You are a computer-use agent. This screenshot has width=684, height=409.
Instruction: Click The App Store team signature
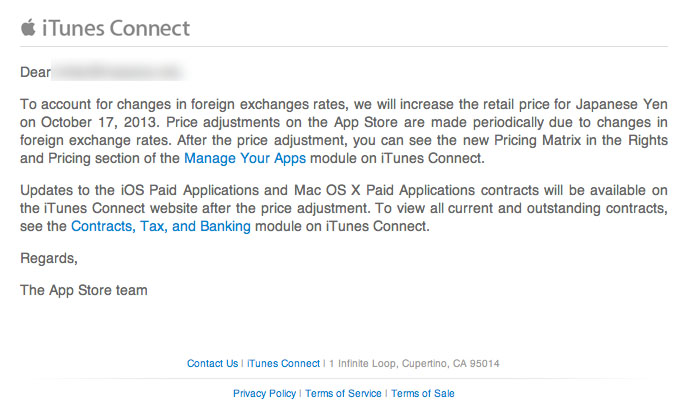click(x=84, y=290)
